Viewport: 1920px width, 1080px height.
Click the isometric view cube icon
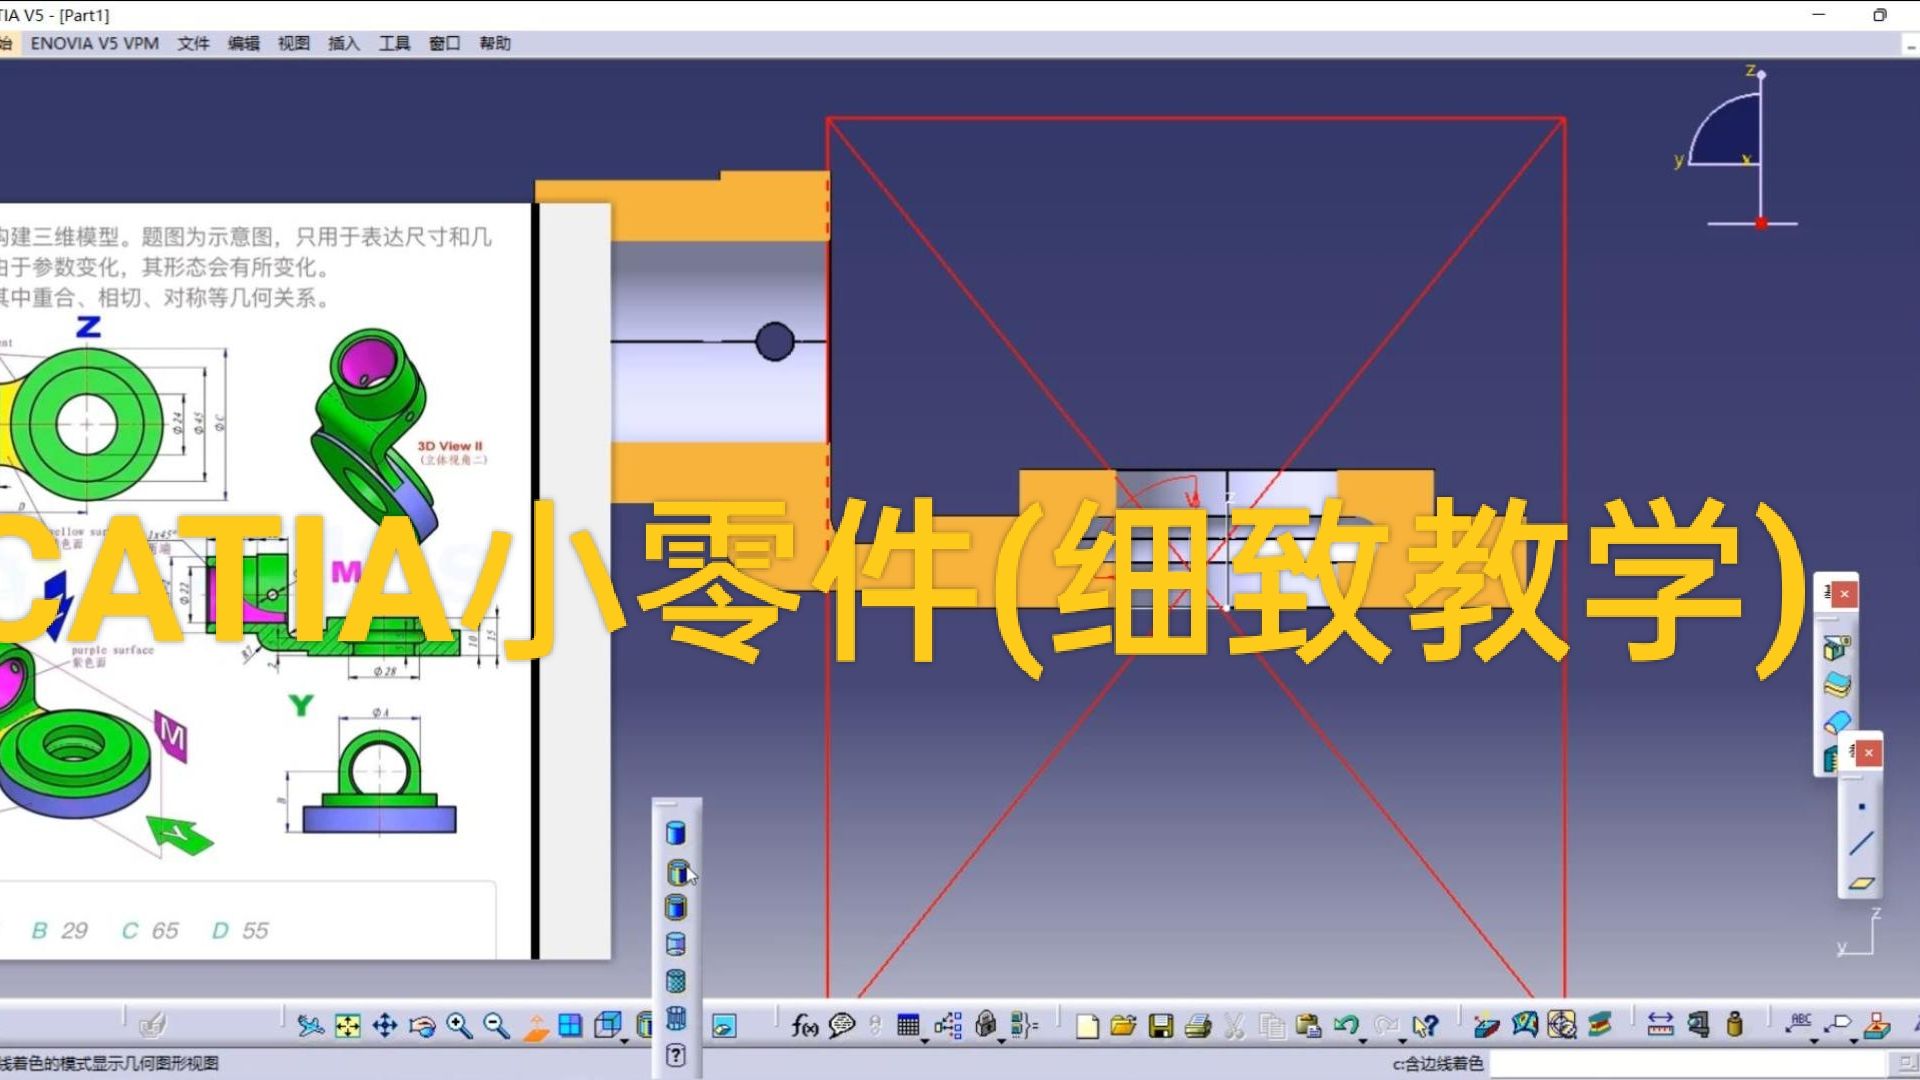pos(607,1025)
